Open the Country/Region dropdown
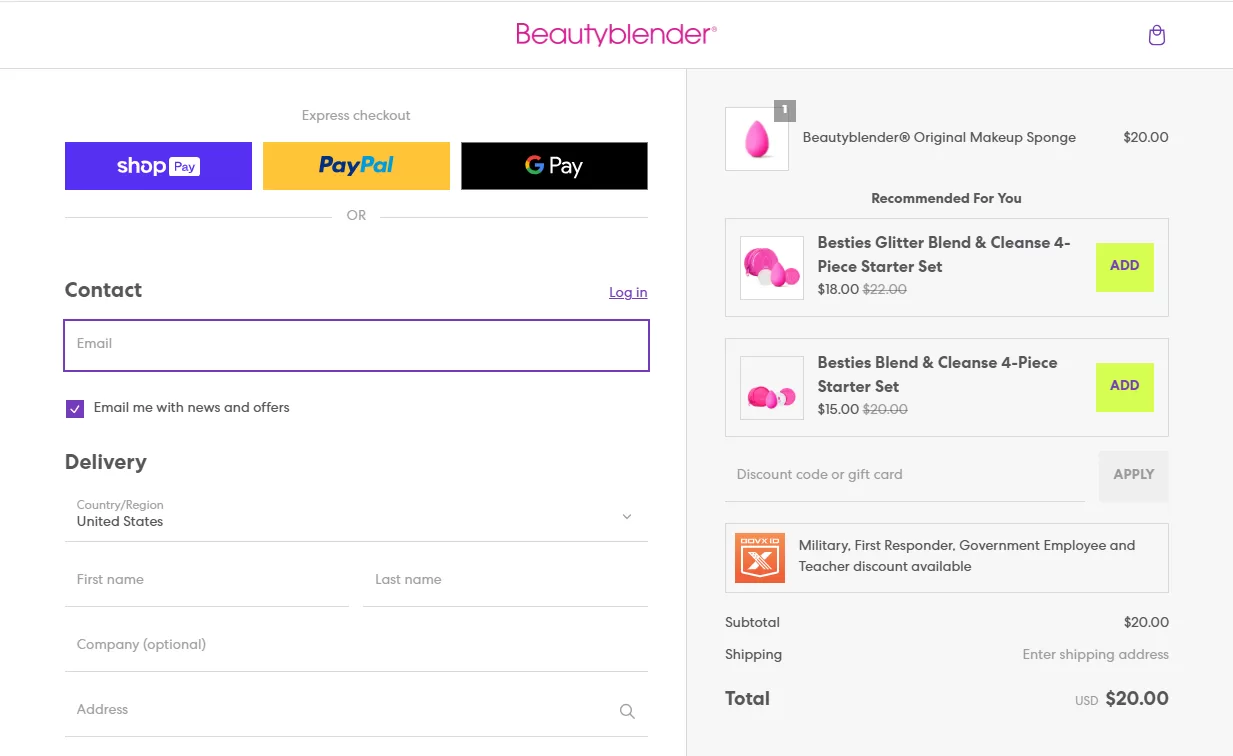 click(x=356, y=515)
